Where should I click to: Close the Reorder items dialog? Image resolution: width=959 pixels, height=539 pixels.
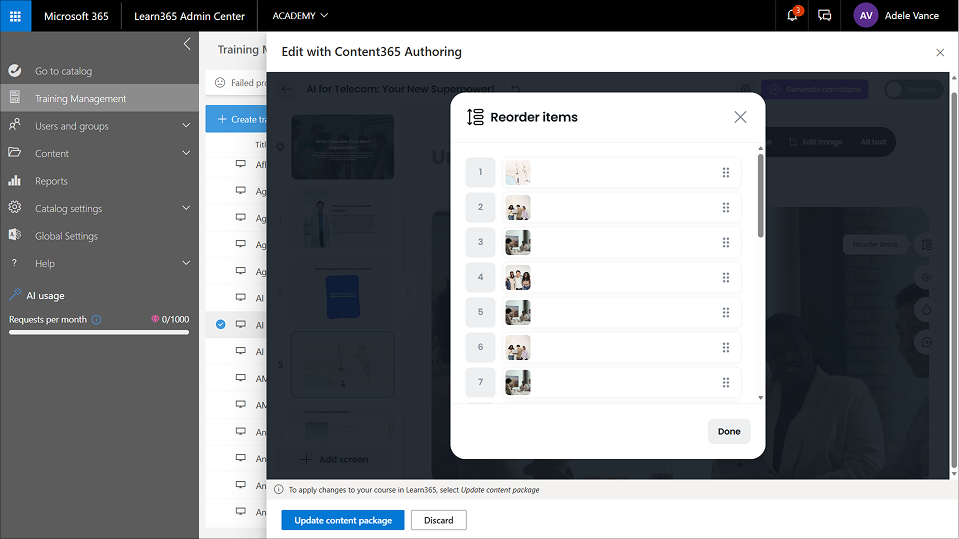coord(740,117)
